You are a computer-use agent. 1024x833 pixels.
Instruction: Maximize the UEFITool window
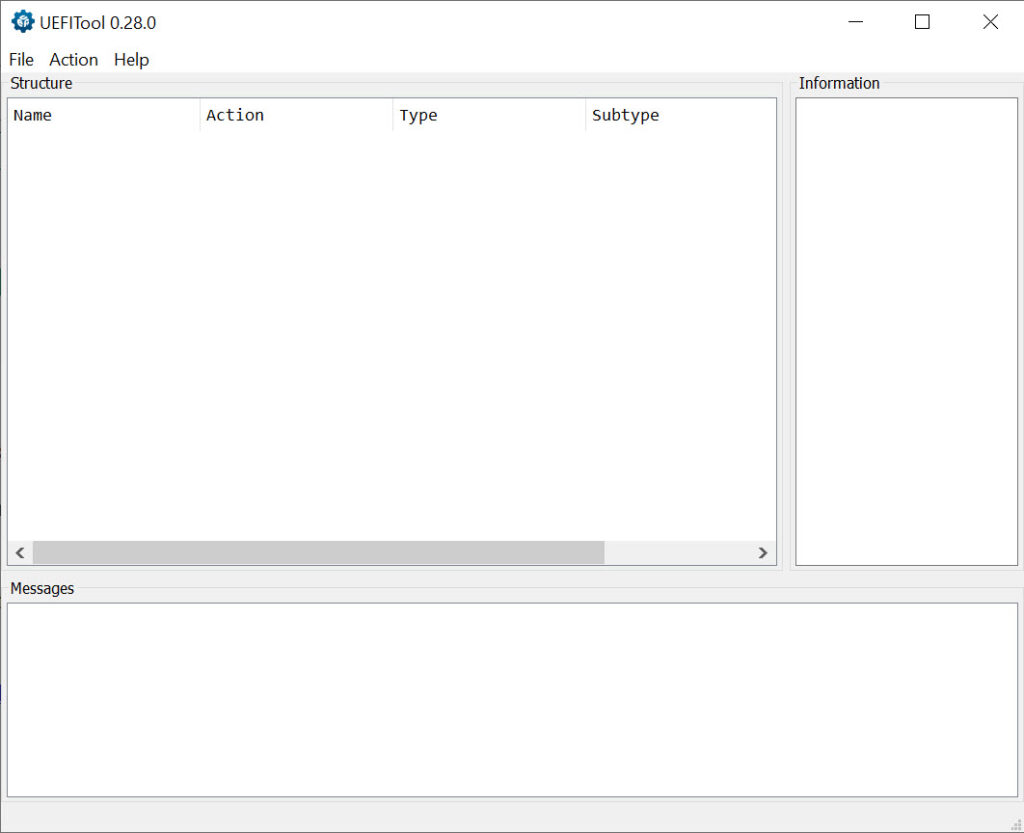tap(922, 22)
